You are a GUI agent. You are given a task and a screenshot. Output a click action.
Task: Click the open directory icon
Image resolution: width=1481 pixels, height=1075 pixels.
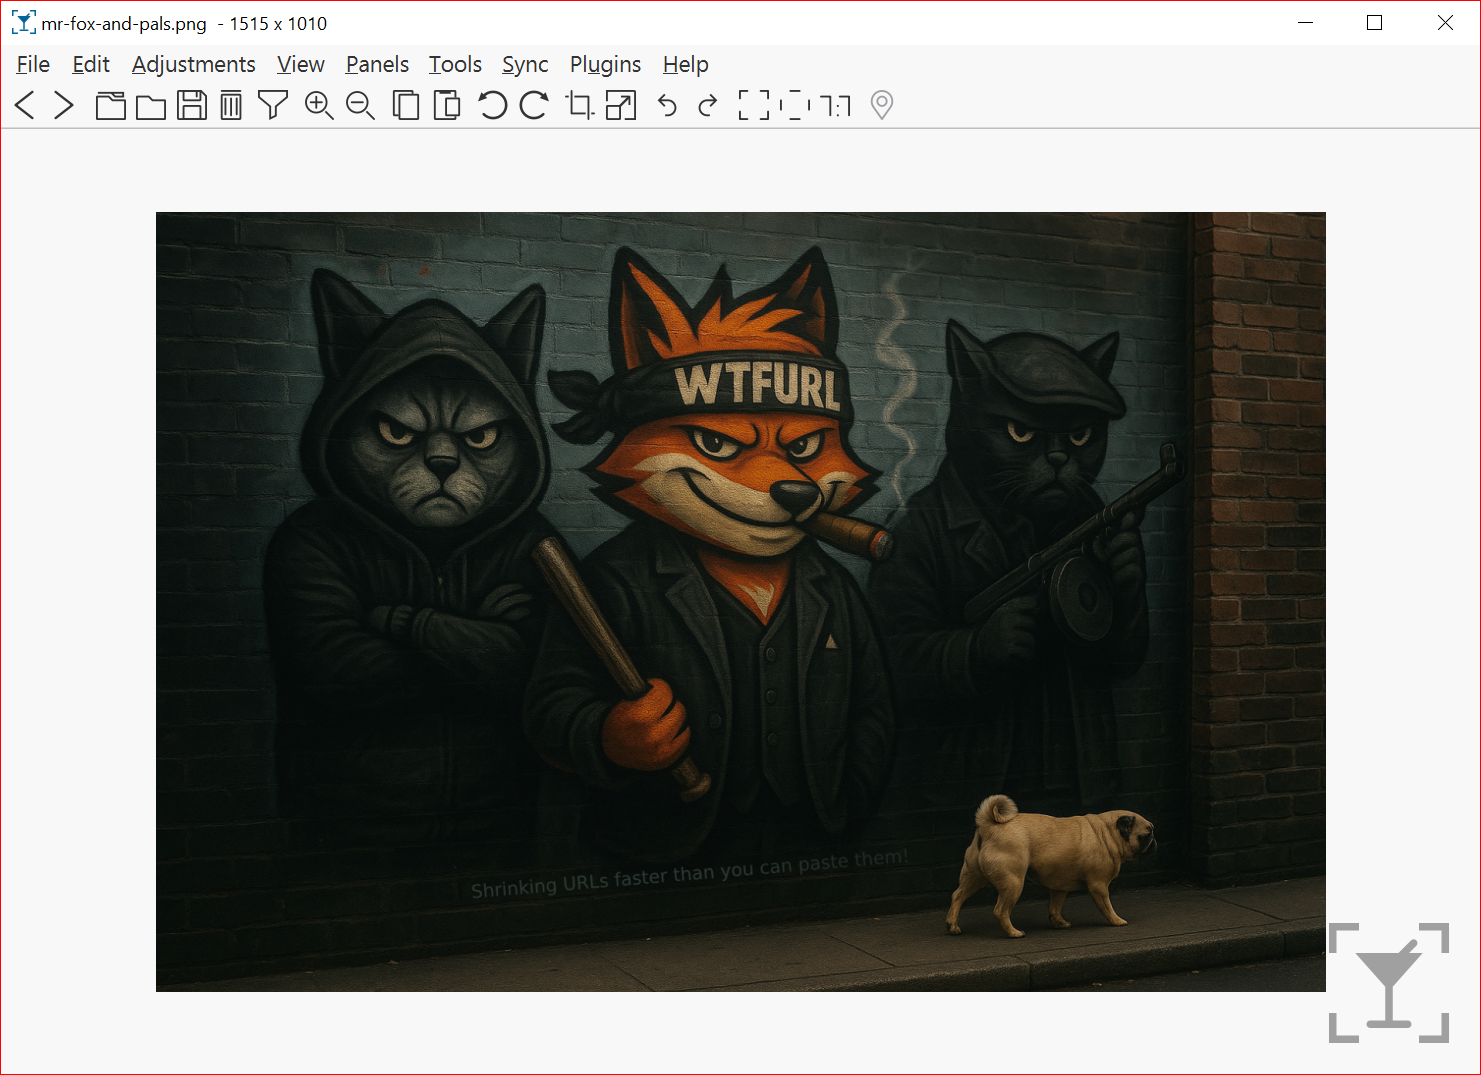click(x=110, y=105)
